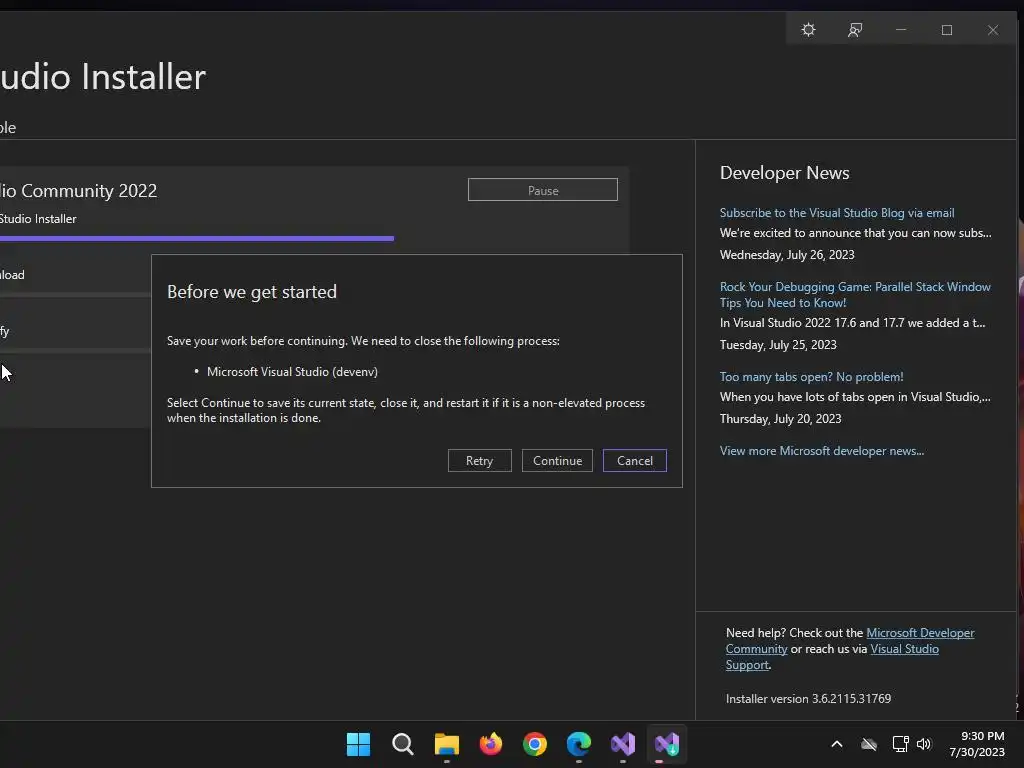
Task: Minimize the Visual Studio Installer window
Action: point(901,30)
